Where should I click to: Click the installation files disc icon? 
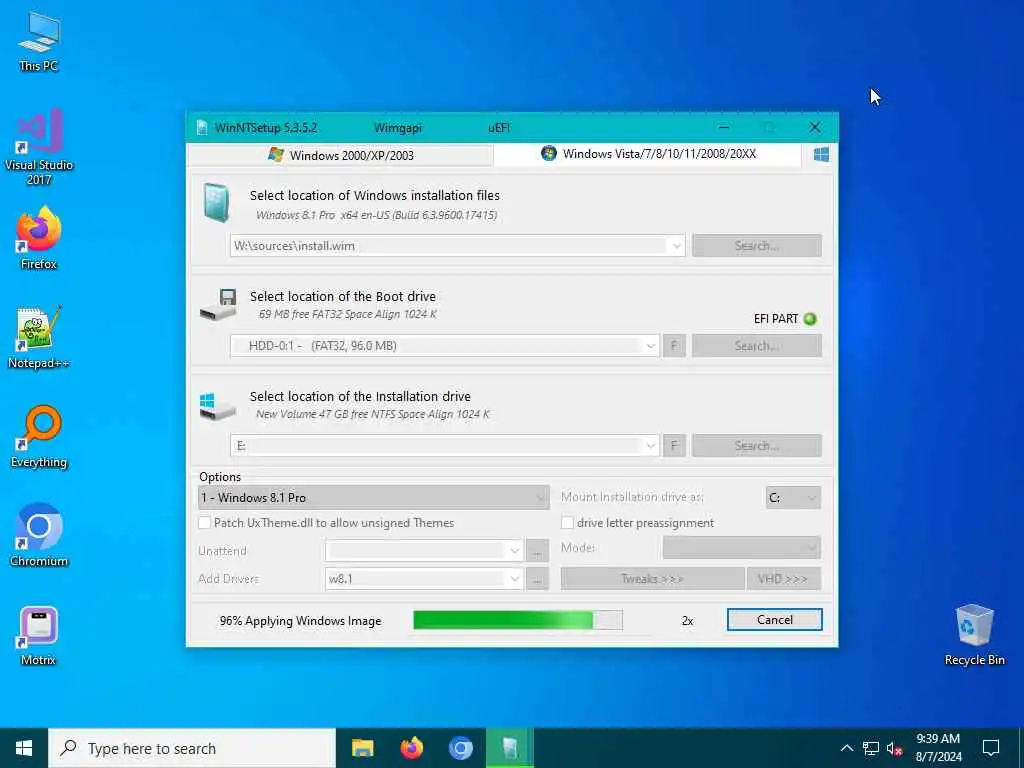pyautogui.click(x=216, y=202)
